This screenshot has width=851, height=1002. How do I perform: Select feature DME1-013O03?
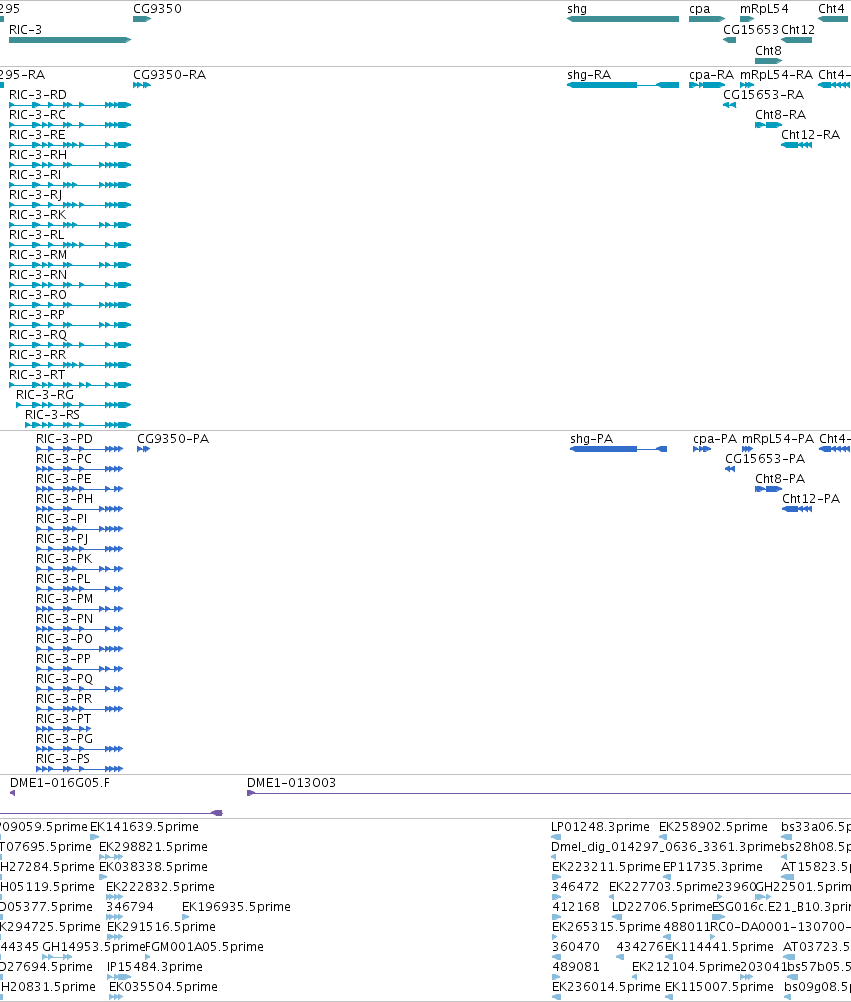click(x=549, y=793)
